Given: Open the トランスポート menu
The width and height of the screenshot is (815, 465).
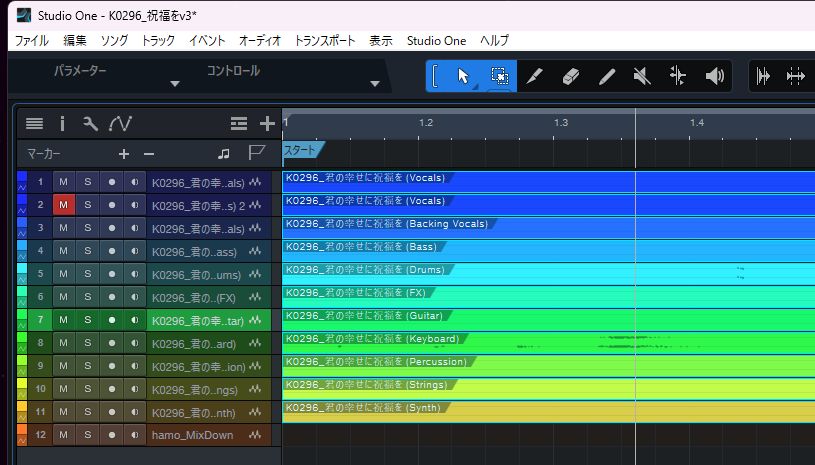Looking at the screenshot, I should (324, 41).
